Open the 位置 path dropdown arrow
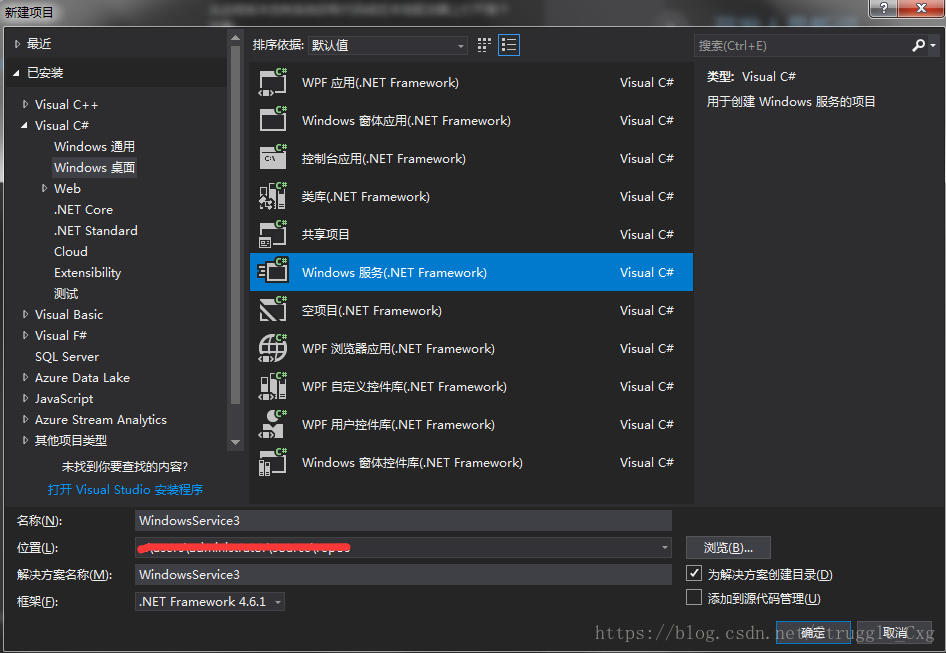Screen dimensions: 946x653 pyautogui.click(x=664, y=547)
